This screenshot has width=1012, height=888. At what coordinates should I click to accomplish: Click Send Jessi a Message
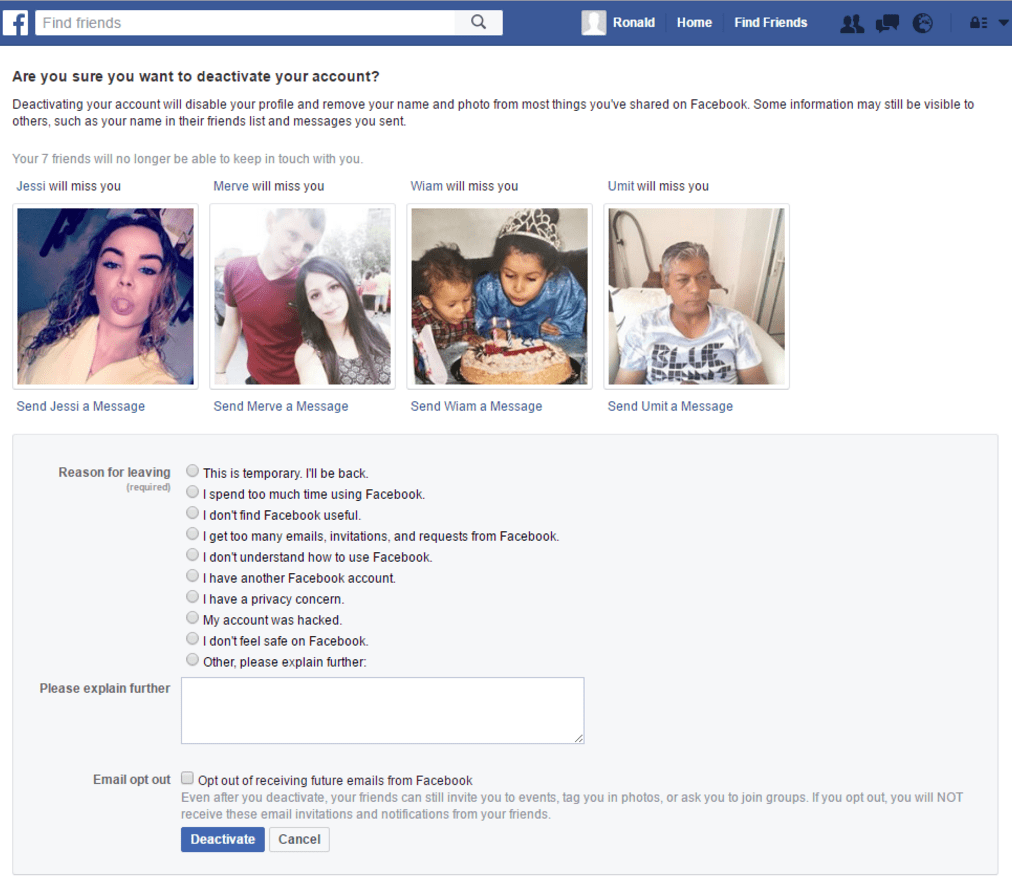(x=81, y=406)
